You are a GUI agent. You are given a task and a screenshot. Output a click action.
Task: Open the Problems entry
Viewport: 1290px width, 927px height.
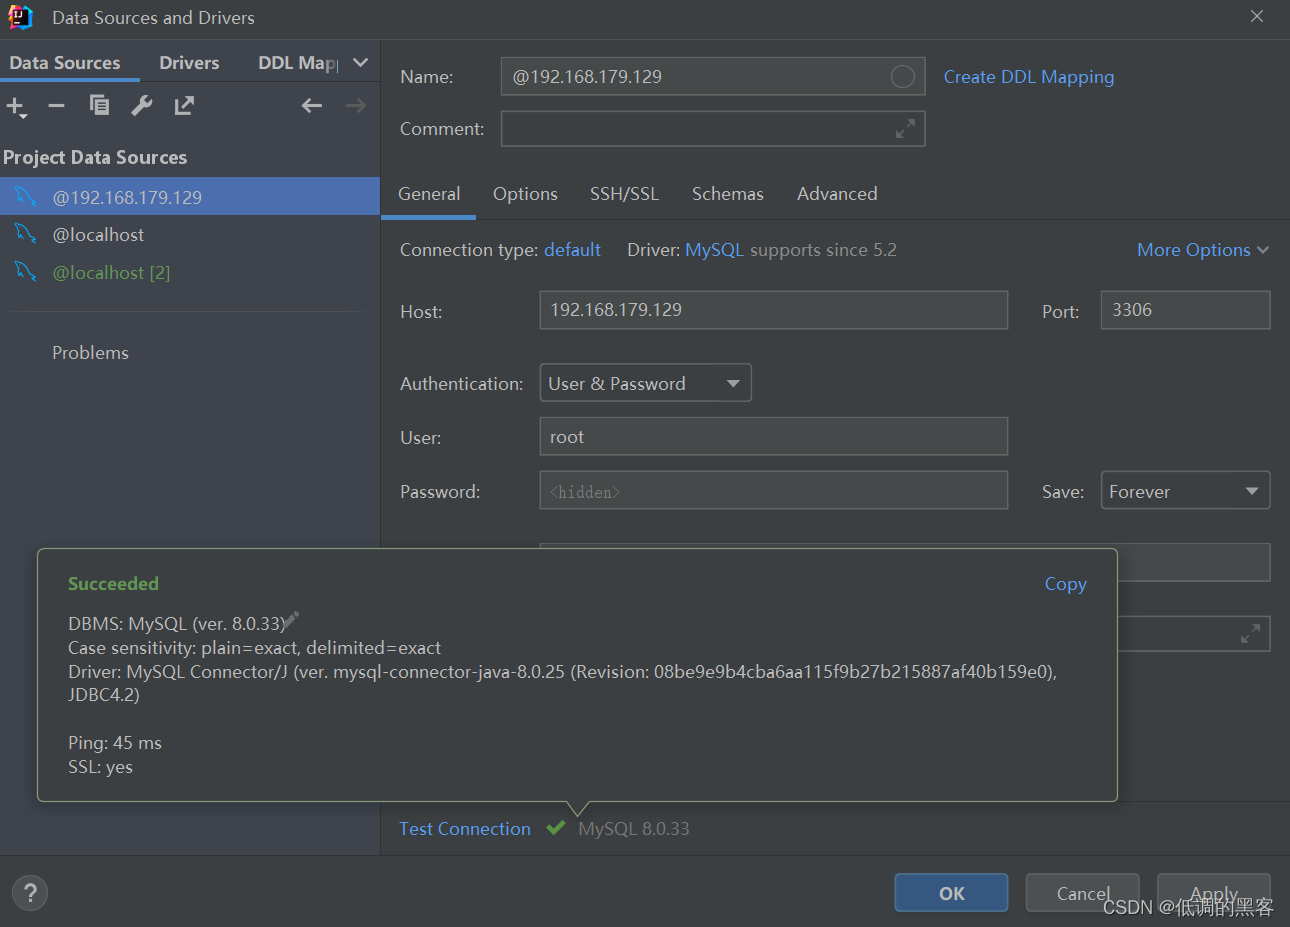pos(90,353)
